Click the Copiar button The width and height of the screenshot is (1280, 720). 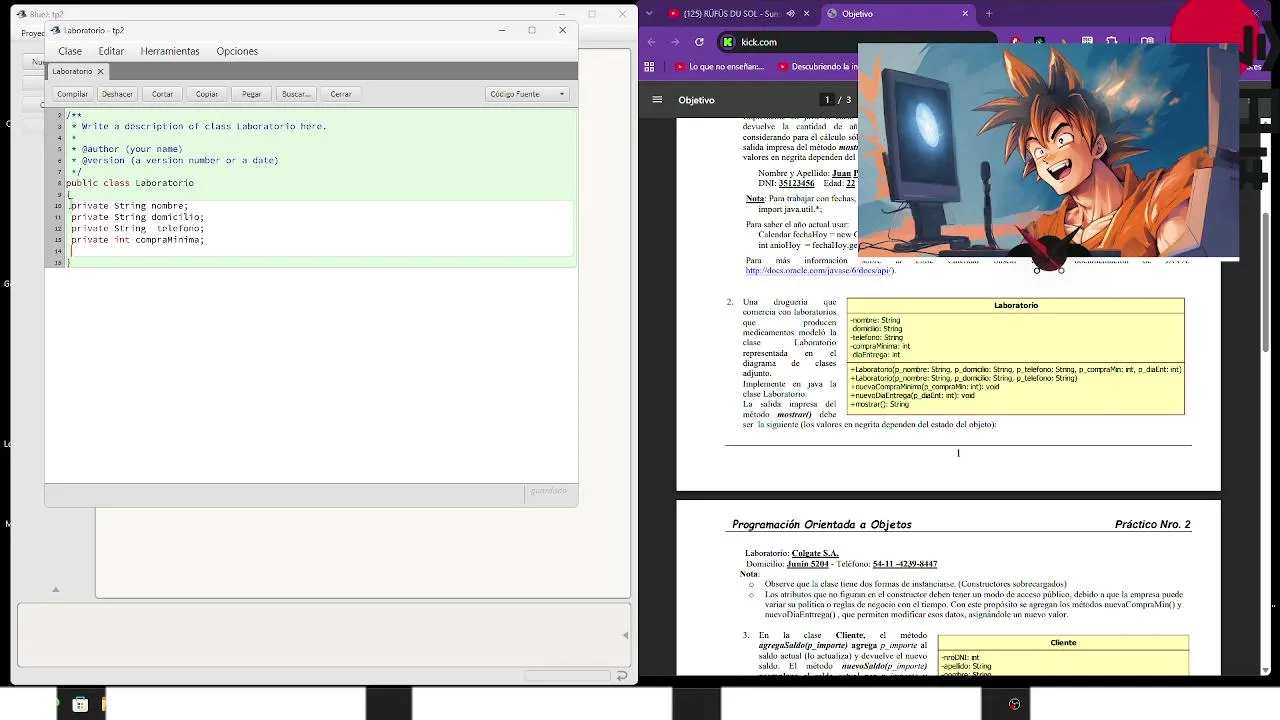[207, 94]
